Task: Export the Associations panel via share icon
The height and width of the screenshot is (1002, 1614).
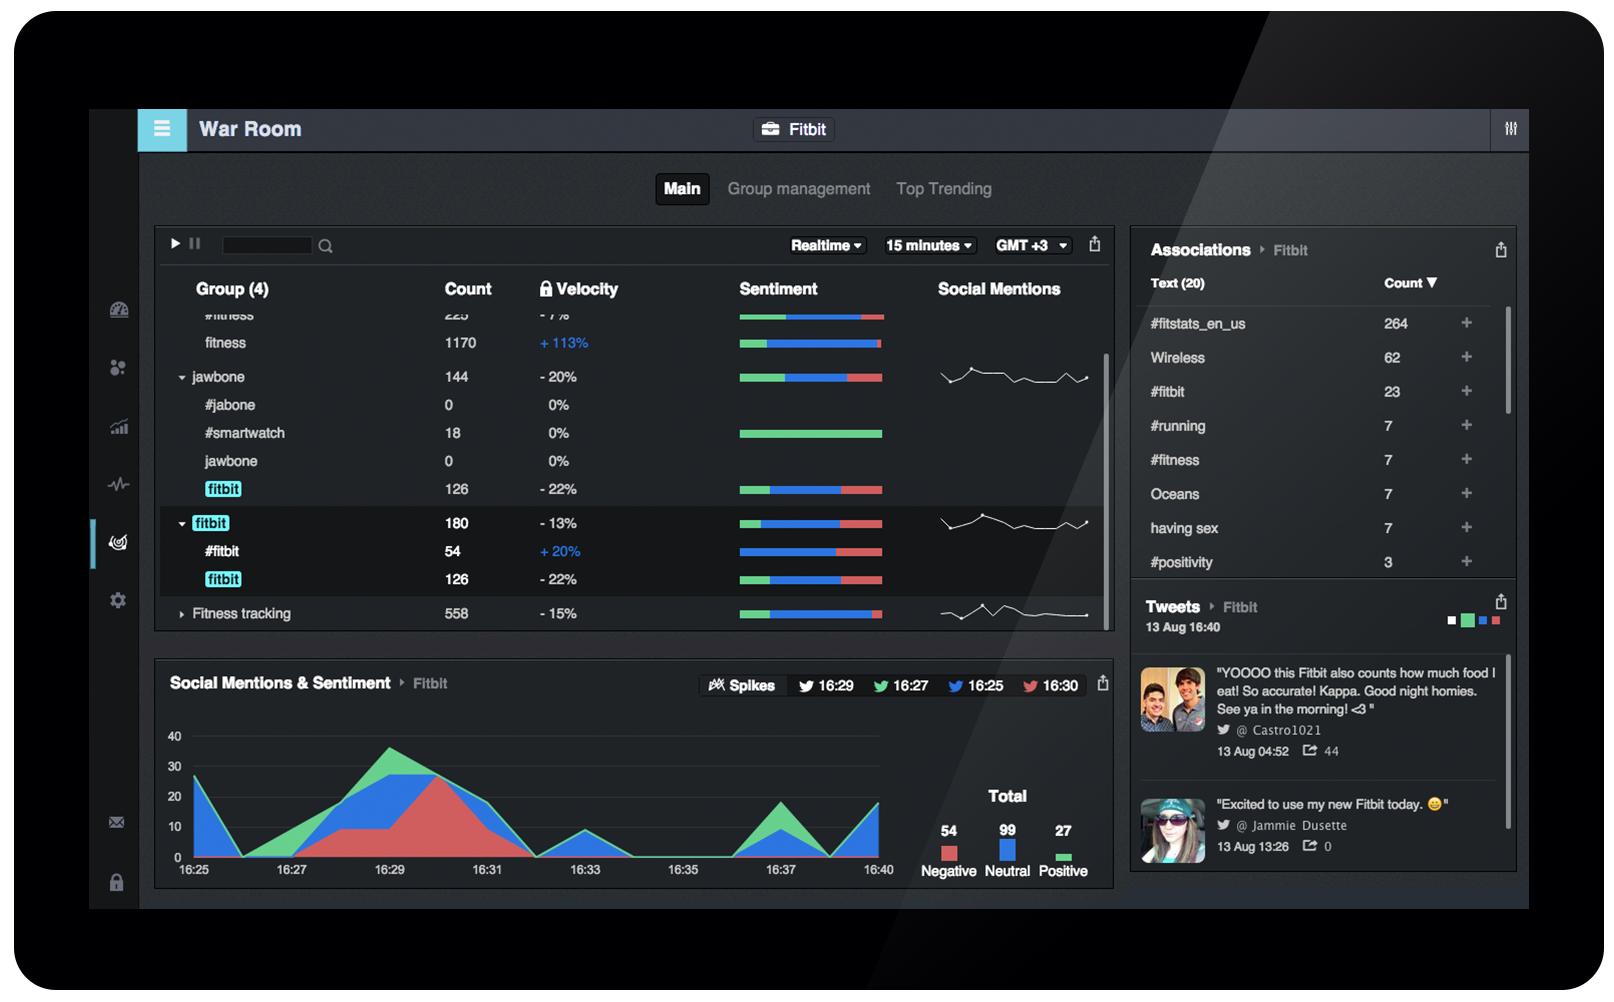Action: [x=1501, y=250]
